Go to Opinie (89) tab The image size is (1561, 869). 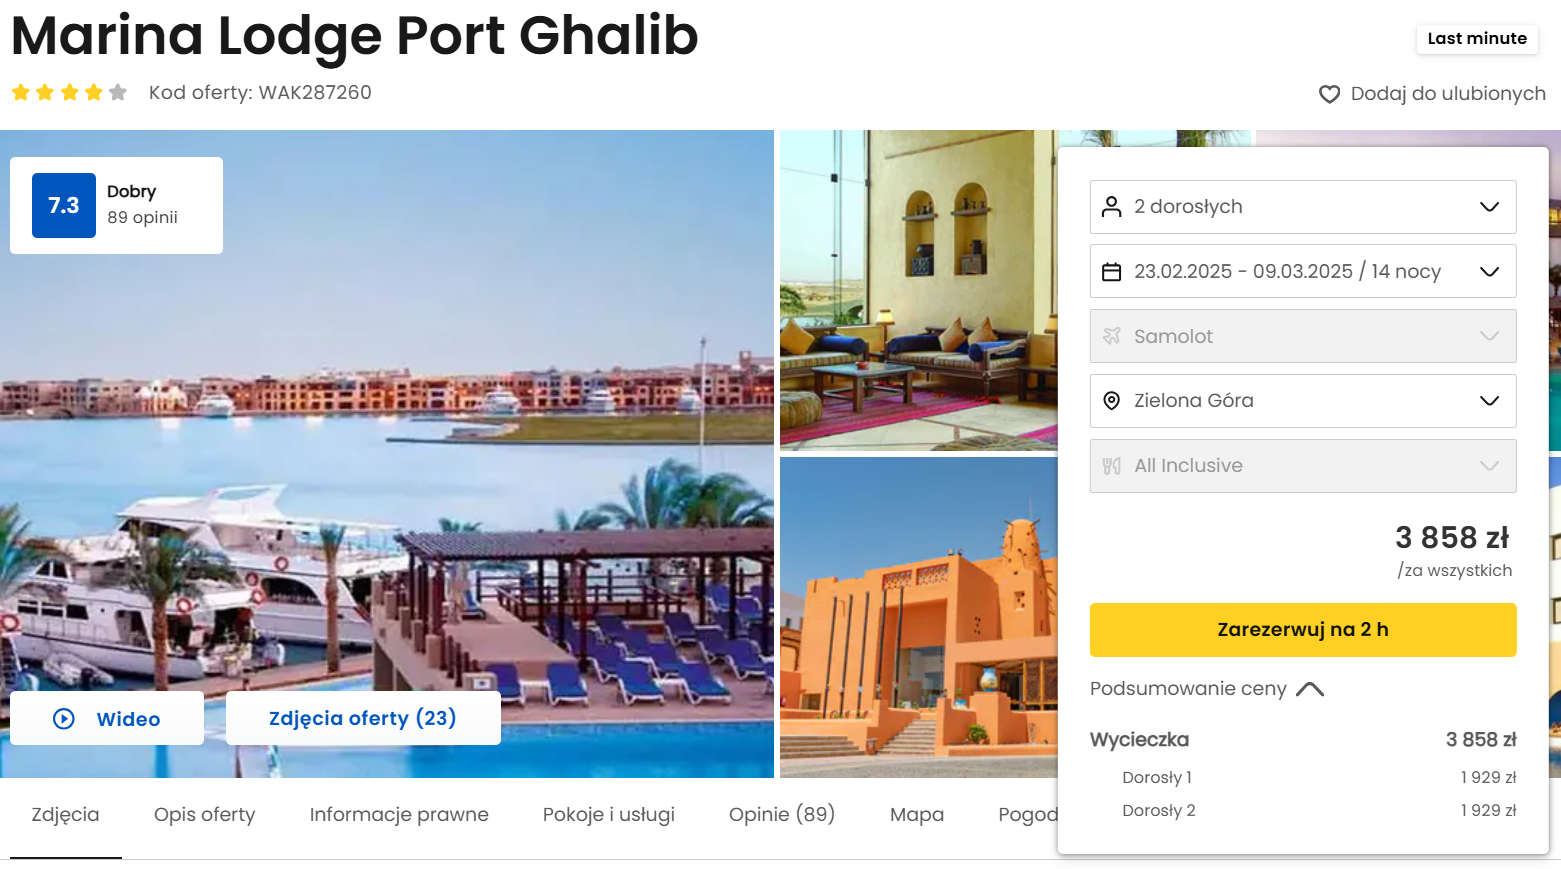(782, 815)
